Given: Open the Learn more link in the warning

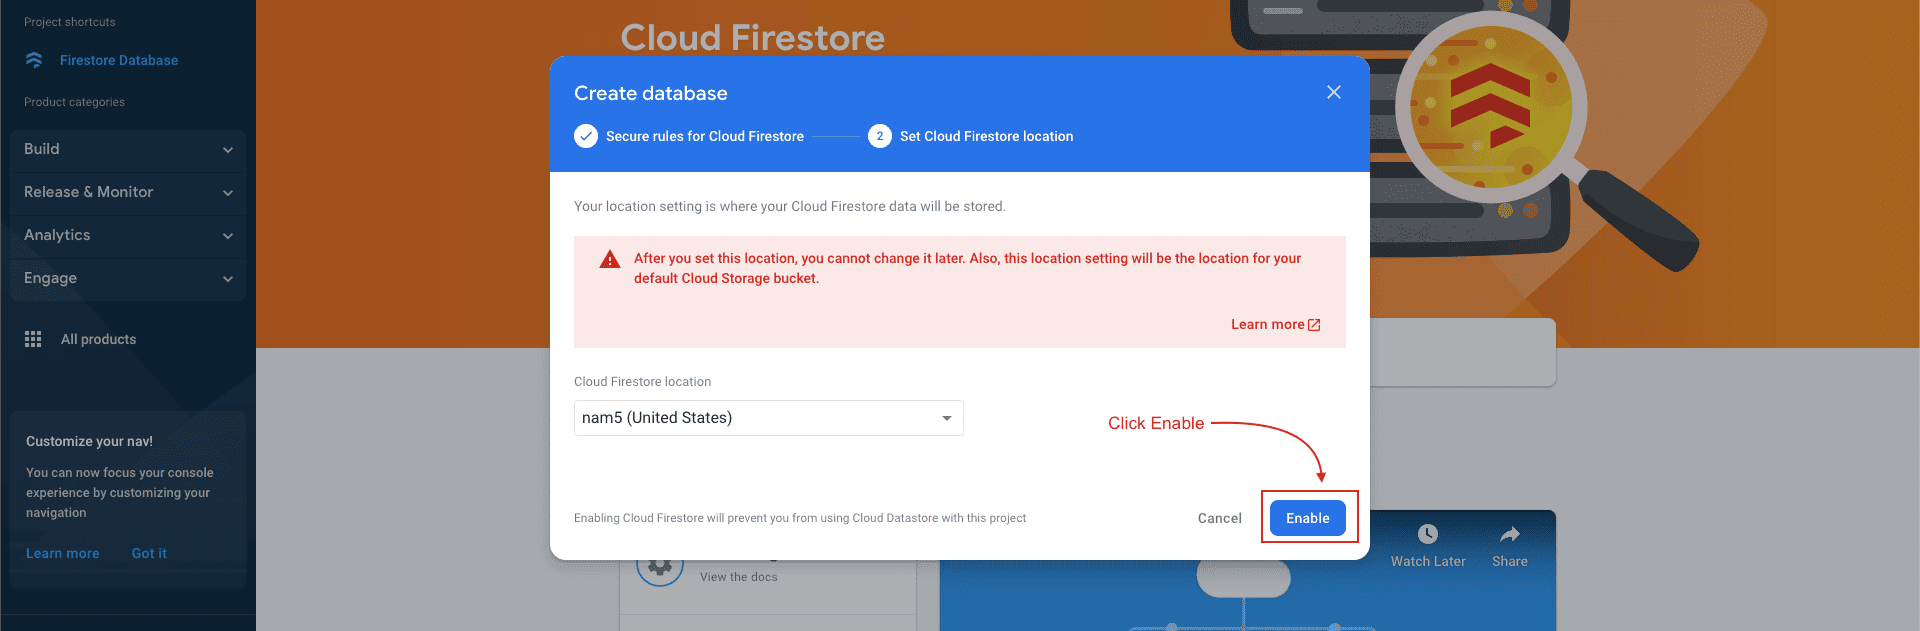Looking at the screenshot, I should click(1268, 324).
